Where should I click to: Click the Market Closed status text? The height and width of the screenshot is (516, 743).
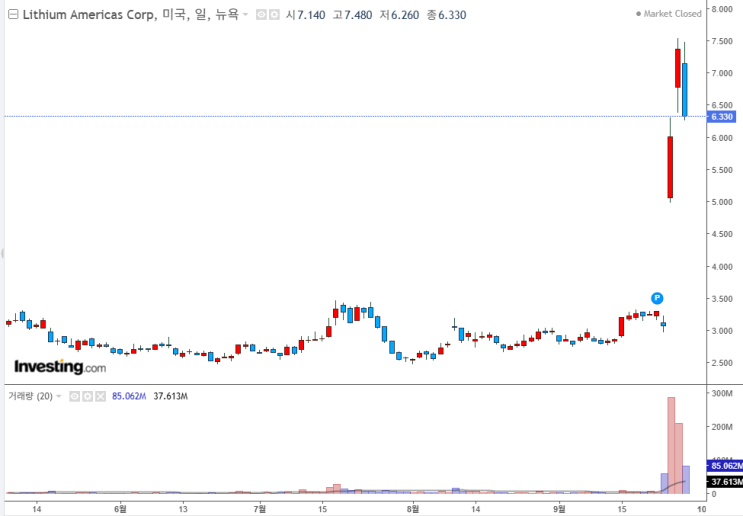point(672,14)
